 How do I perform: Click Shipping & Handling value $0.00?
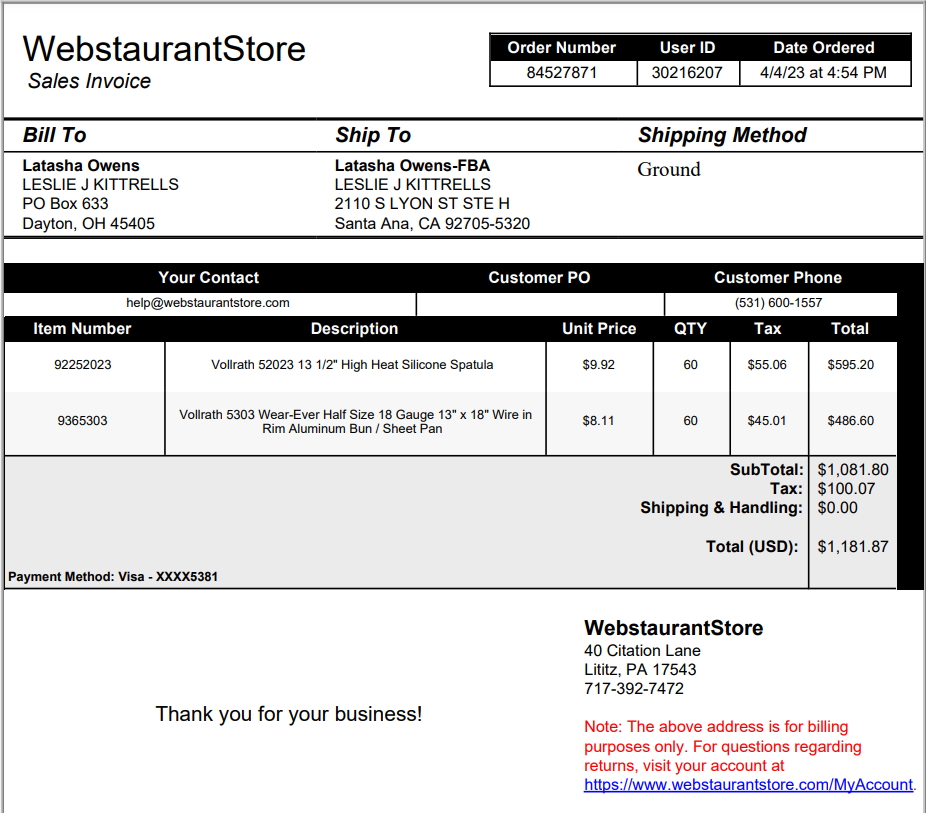pos(837,508)
